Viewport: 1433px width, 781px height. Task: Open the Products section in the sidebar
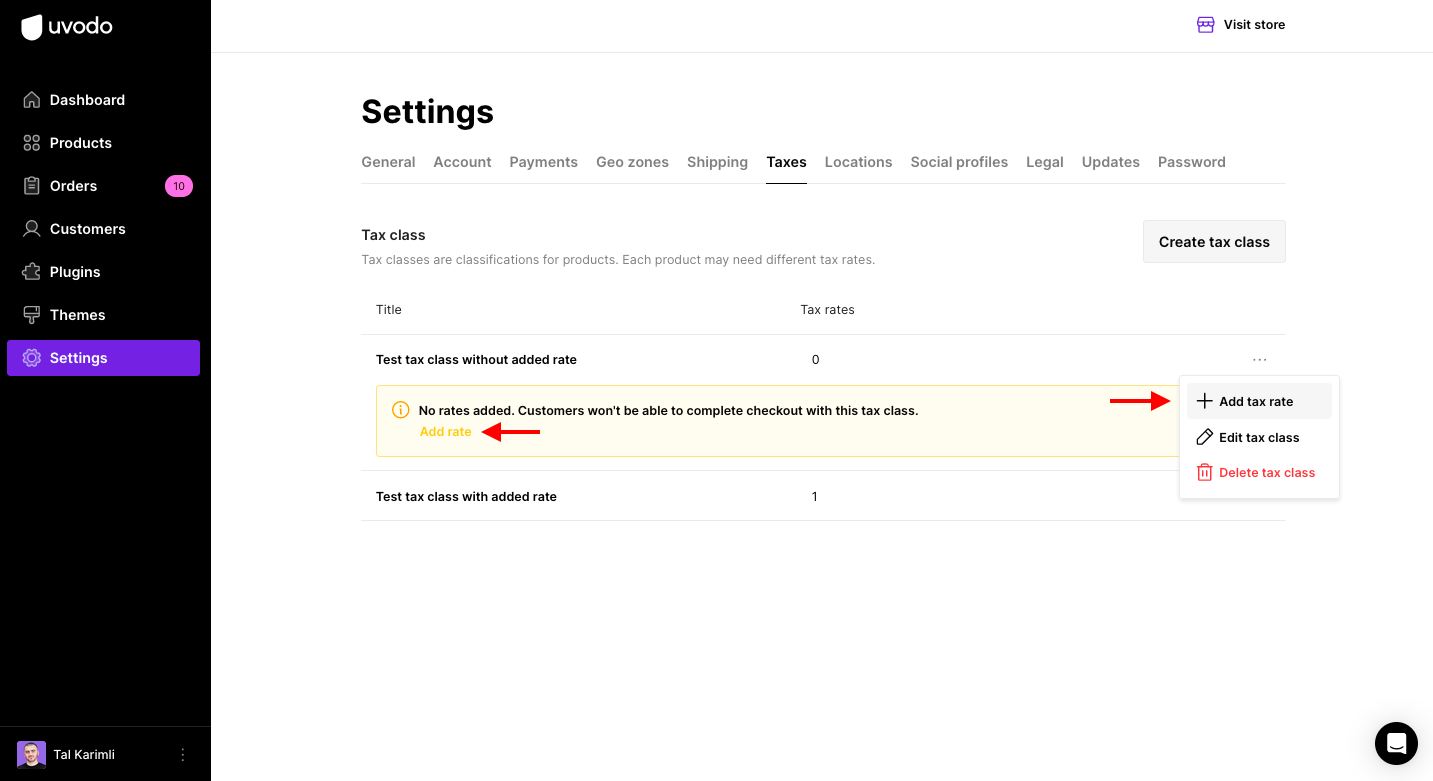click(80, 143)
